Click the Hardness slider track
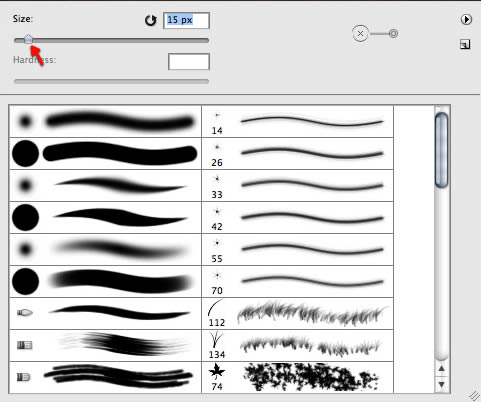This screenshot has width=481, height=402. click(111, 81)
